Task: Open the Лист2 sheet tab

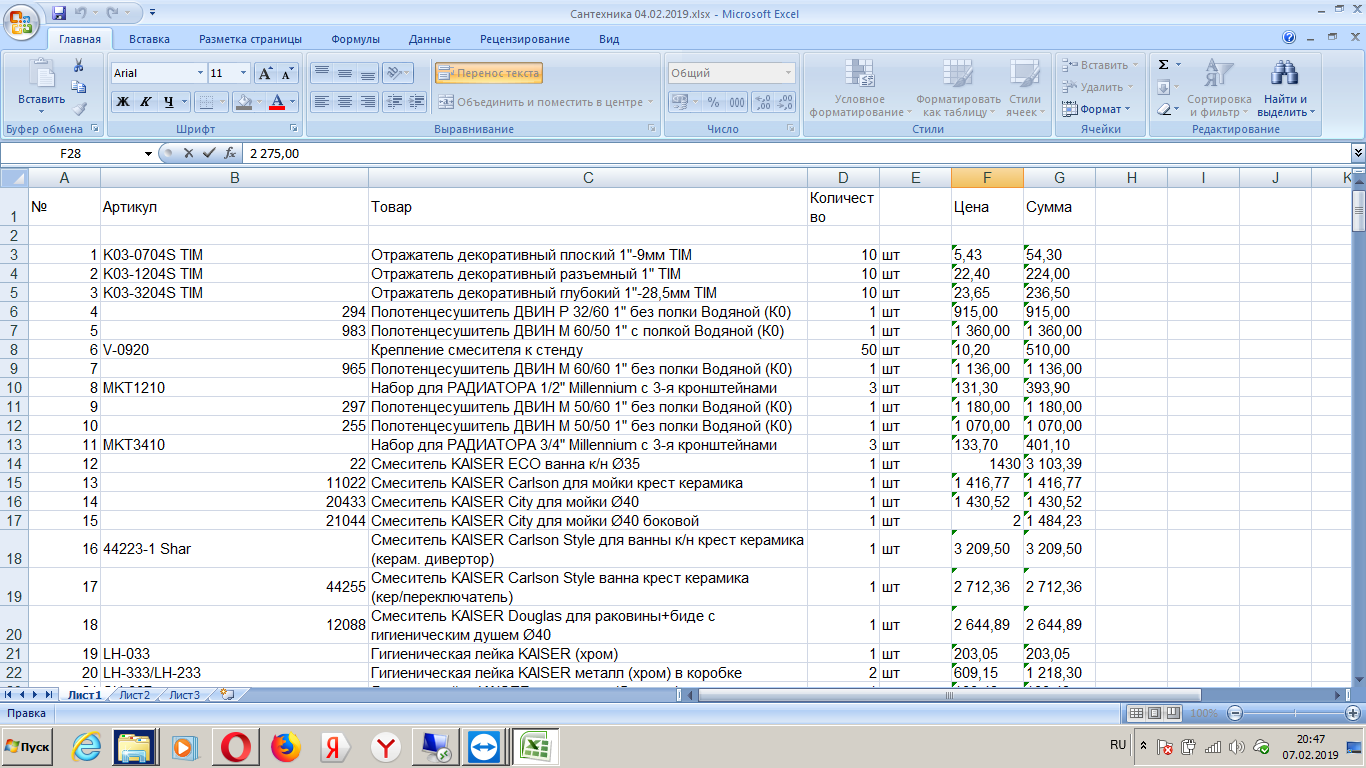Action: (x=134, y=694)
